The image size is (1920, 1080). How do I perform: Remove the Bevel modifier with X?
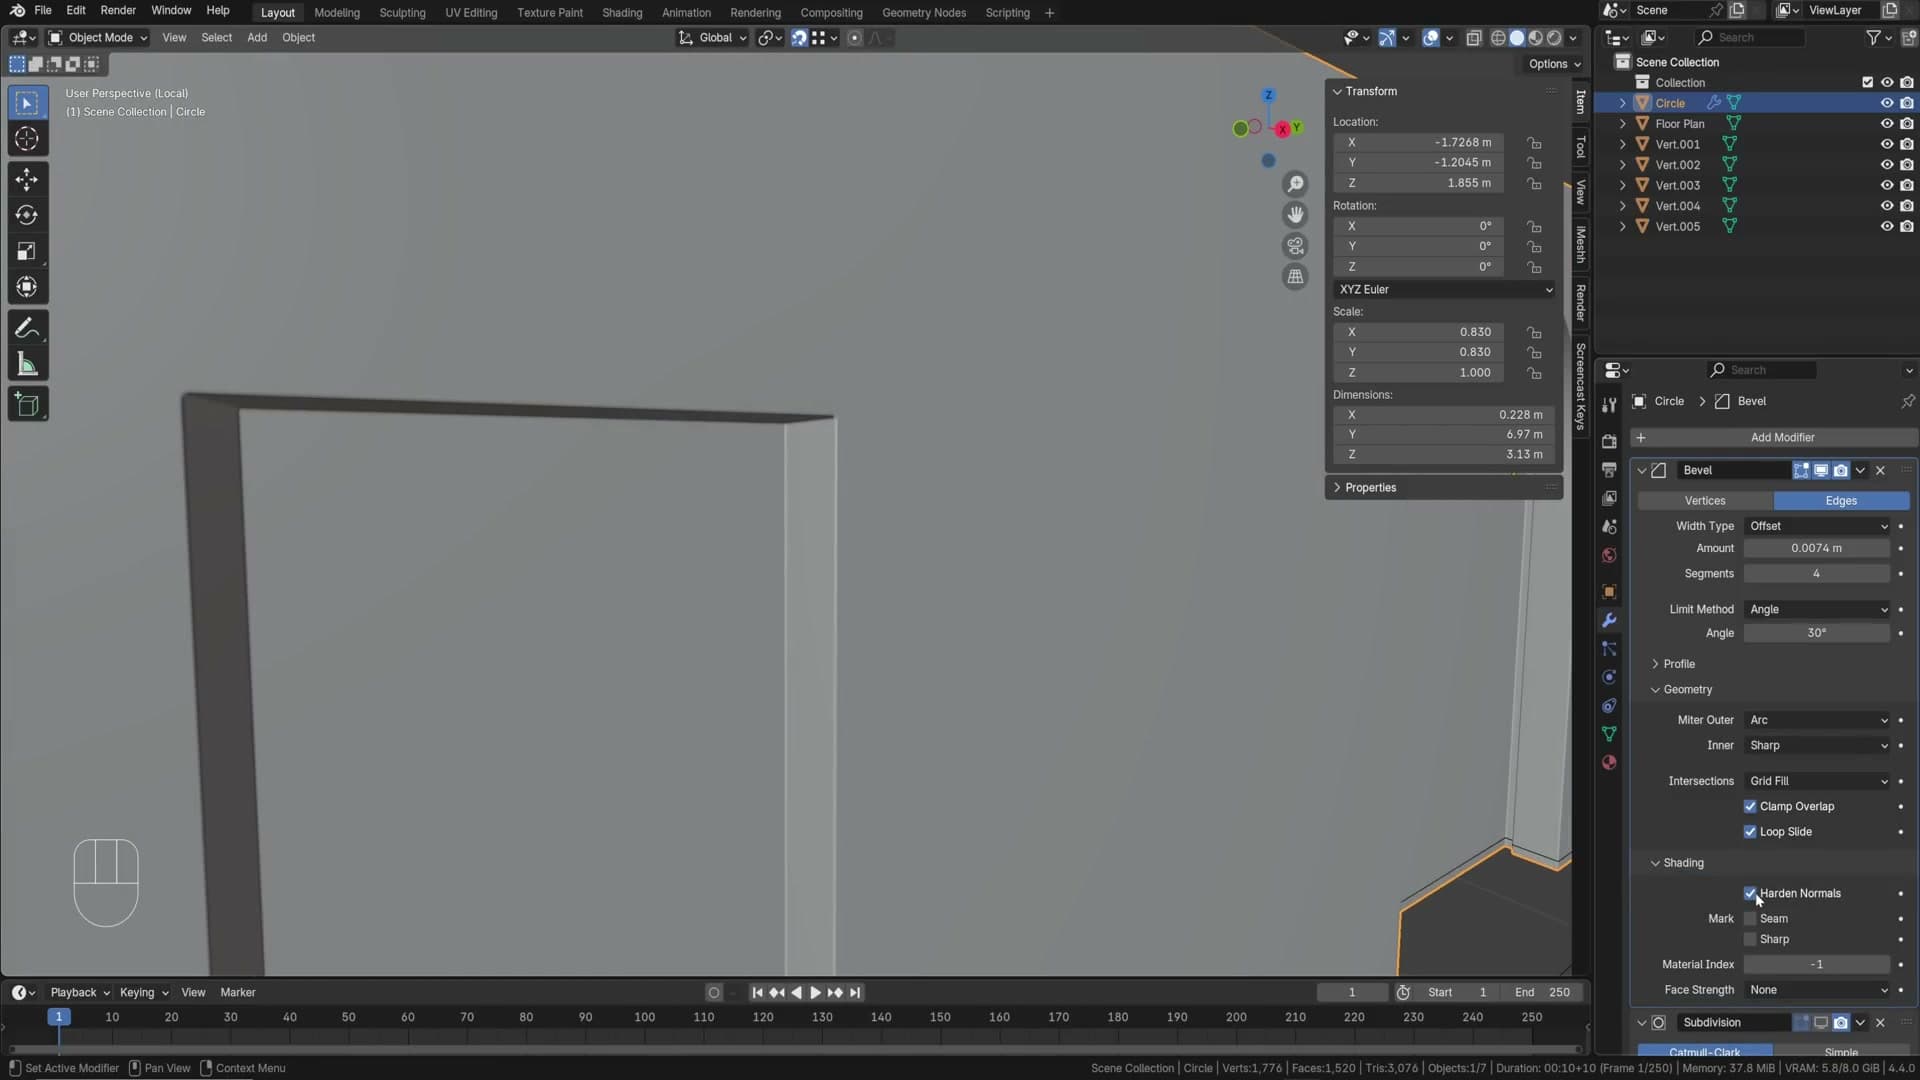tap(1880, 470)
